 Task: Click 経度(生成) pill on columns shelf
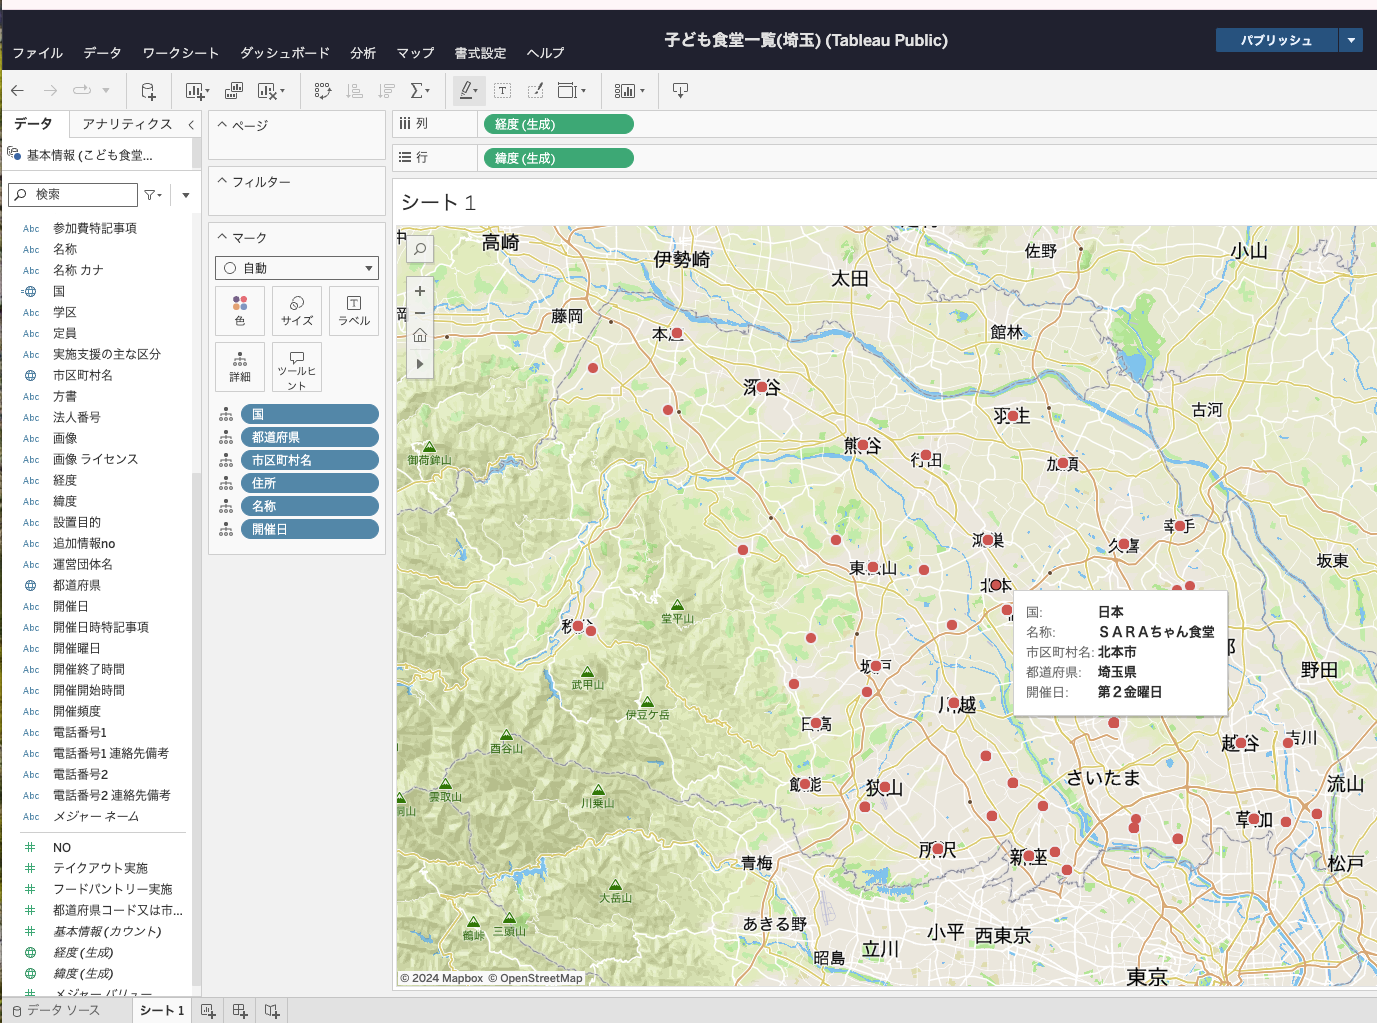558,124
